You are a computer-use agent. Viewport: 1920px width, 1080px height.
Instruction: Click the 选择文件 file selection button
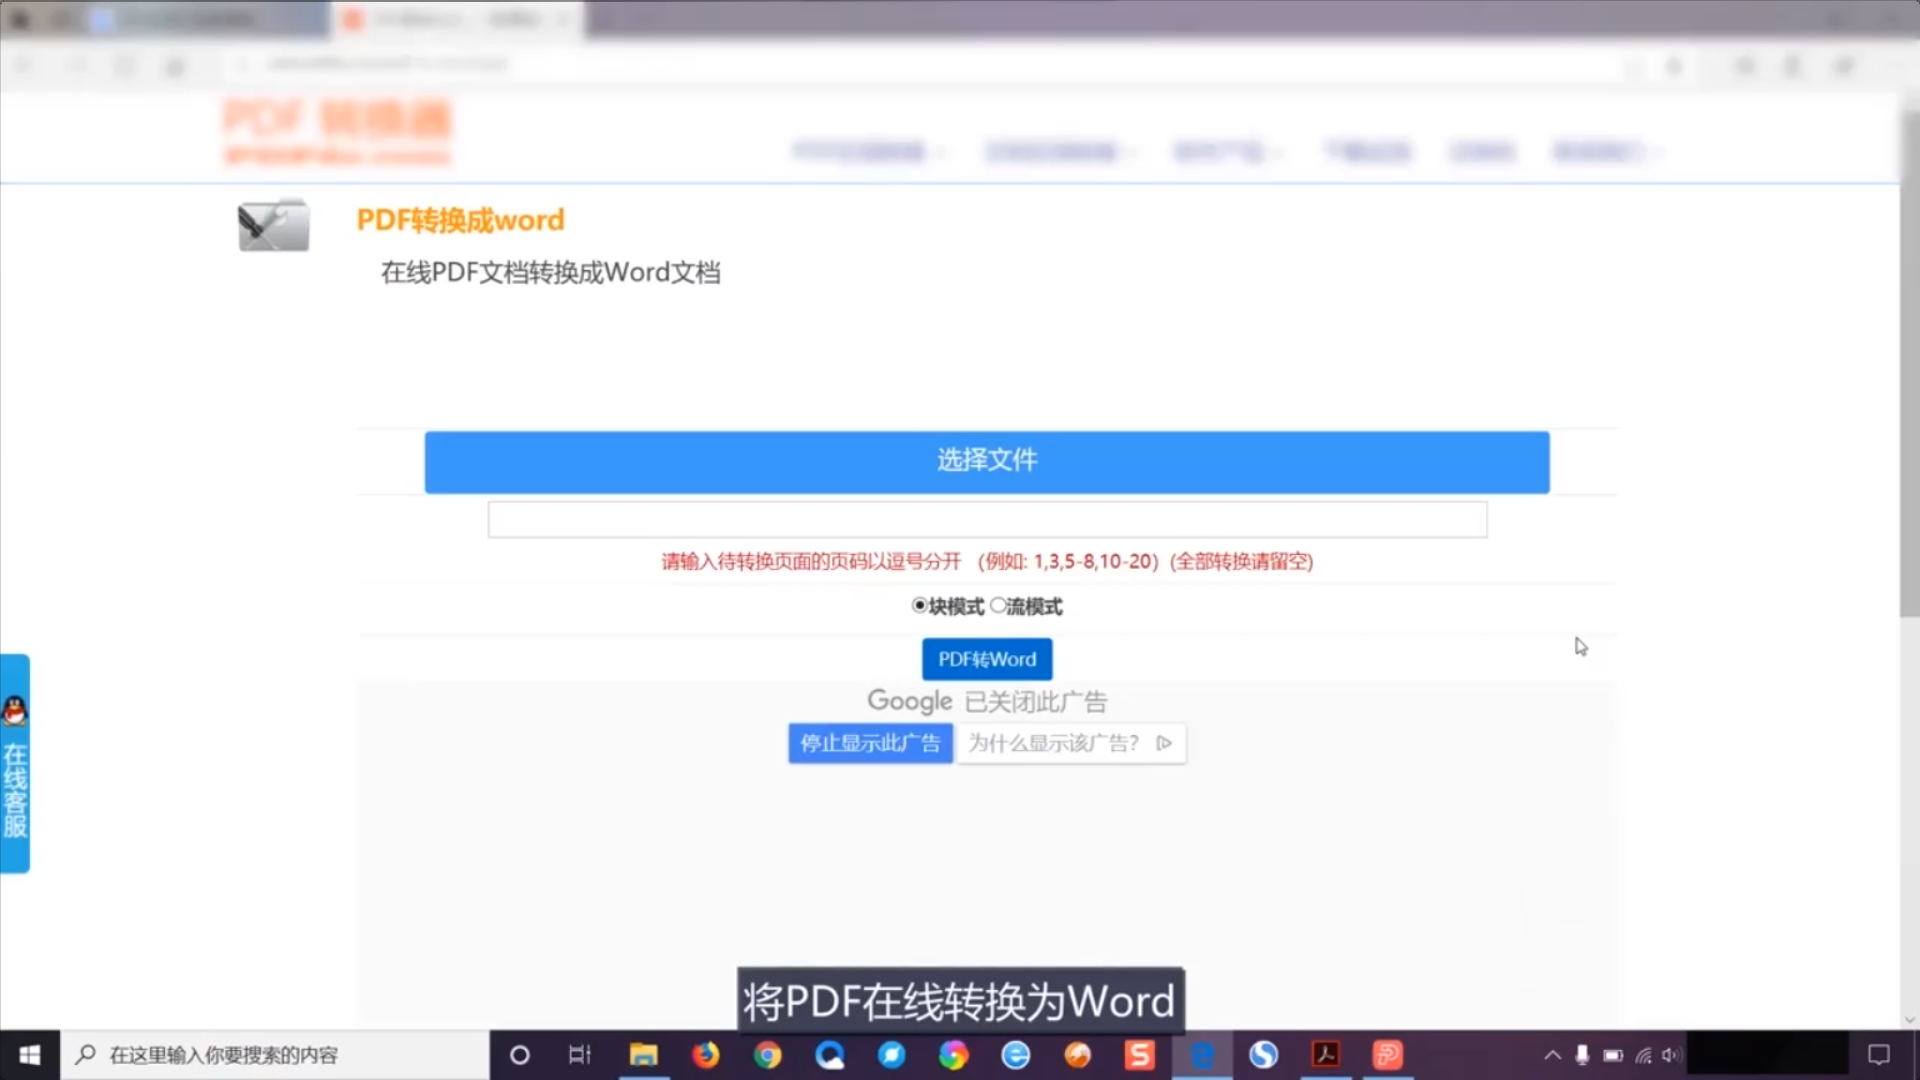coord(986,461)
